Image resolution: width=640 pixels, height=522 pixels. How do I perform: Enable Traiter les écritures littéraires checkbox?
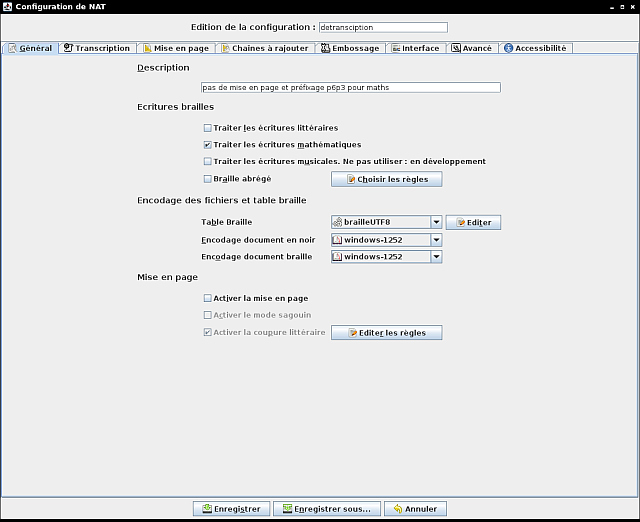pos(207,128)
